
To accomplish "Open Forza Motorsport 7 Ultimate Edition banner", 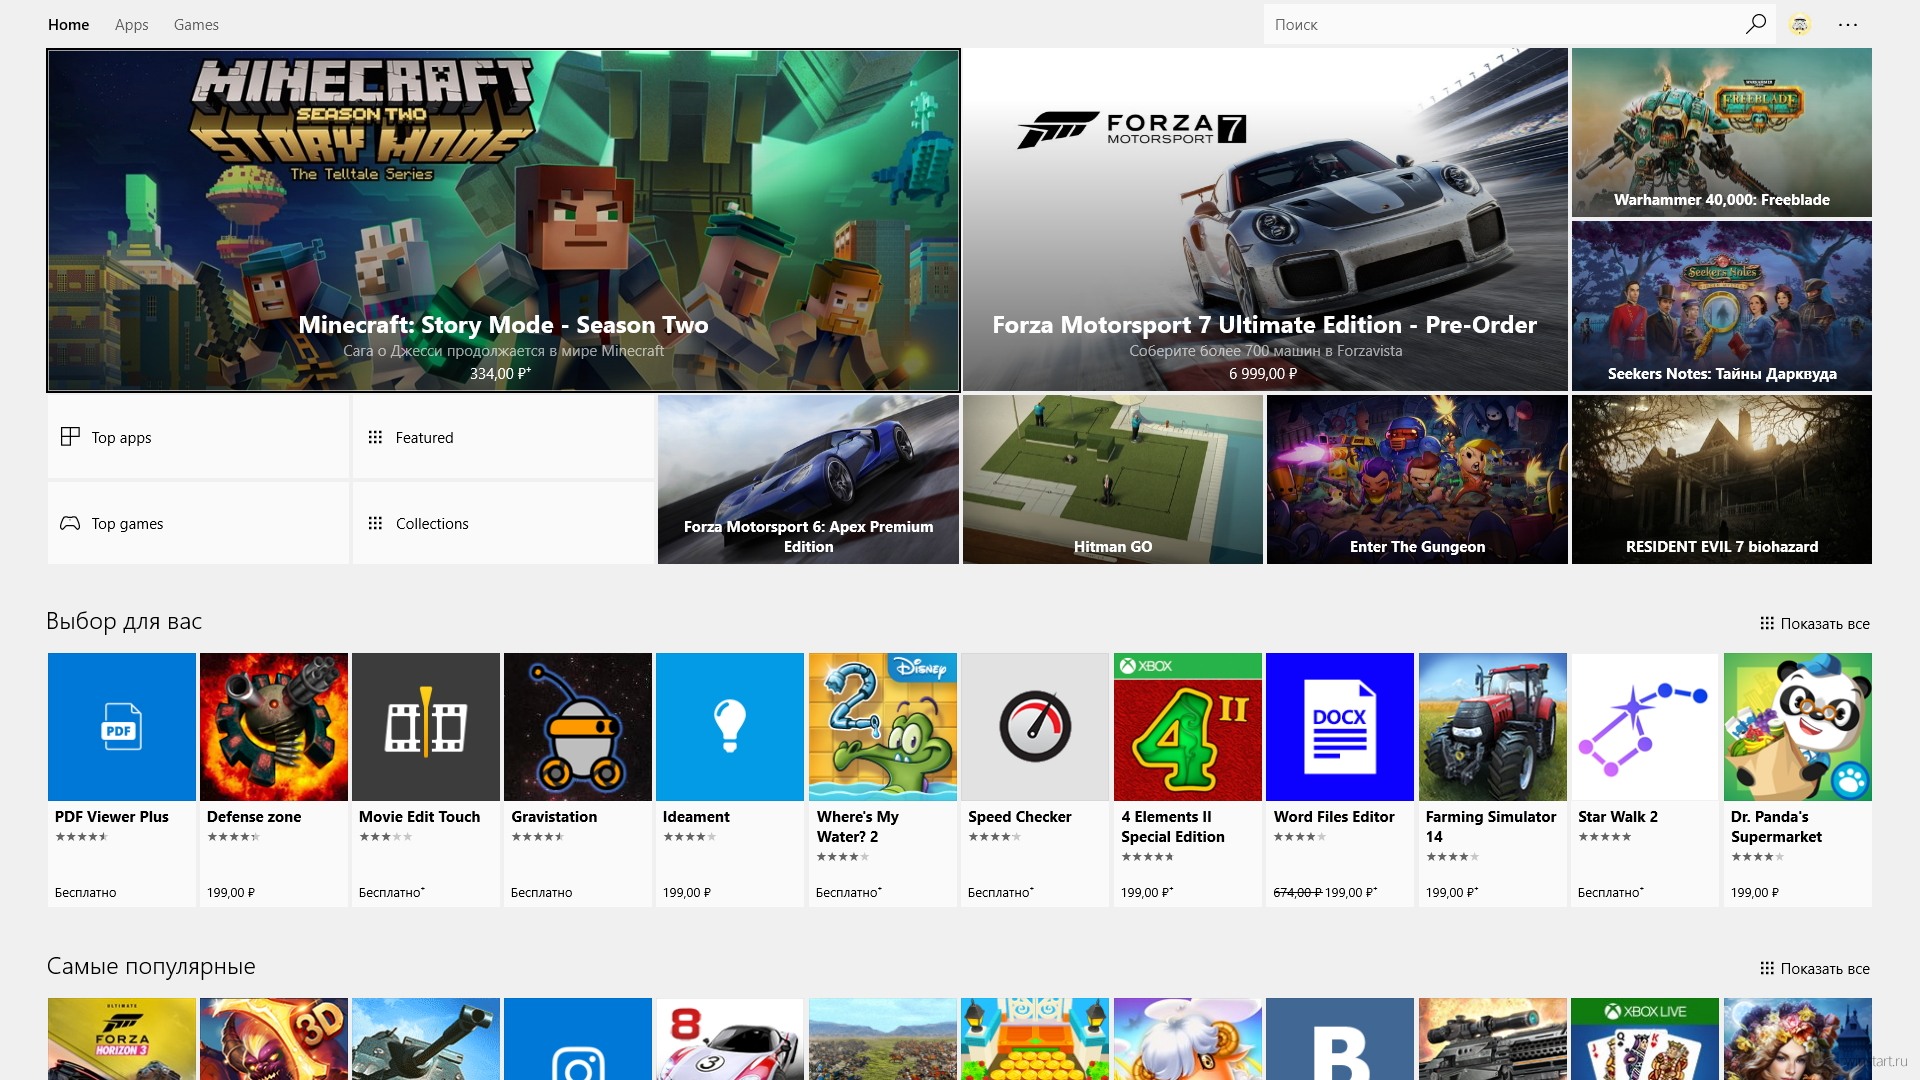I will (1265, 220).
